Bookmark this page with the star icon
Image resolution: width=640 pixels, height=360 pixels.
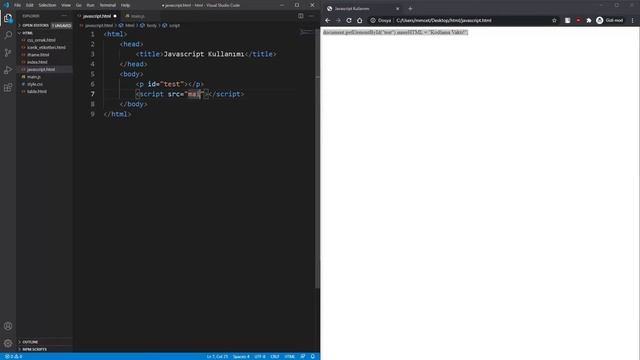click(x=554, y=20)
